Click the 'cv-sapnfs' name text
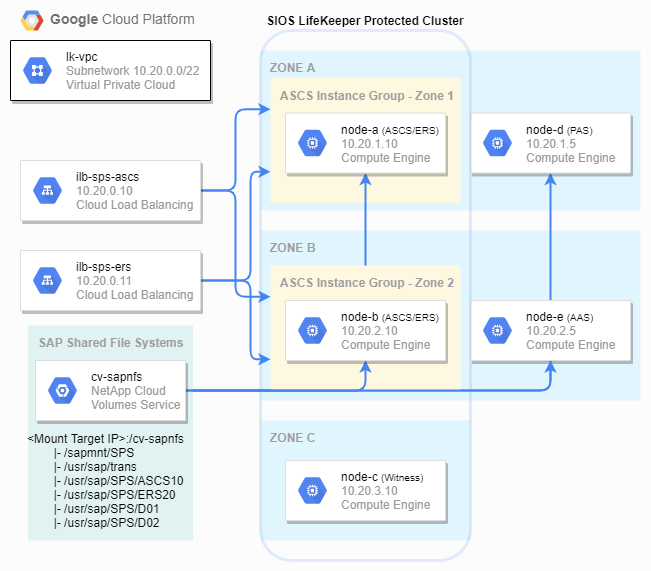Screen dimensions: 651x571 point(117,377)
